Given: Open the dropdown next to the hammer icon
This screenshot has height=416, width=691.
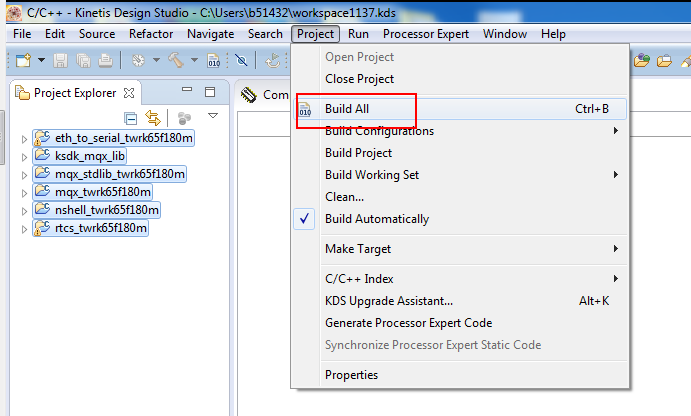Looking at the screenshot, I should pos(194,60).
